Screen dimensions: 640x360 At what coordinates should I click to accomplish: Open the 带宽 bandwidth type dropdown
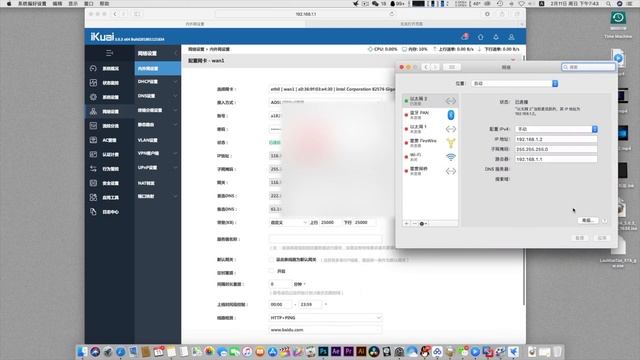click(x=288, y=222)
